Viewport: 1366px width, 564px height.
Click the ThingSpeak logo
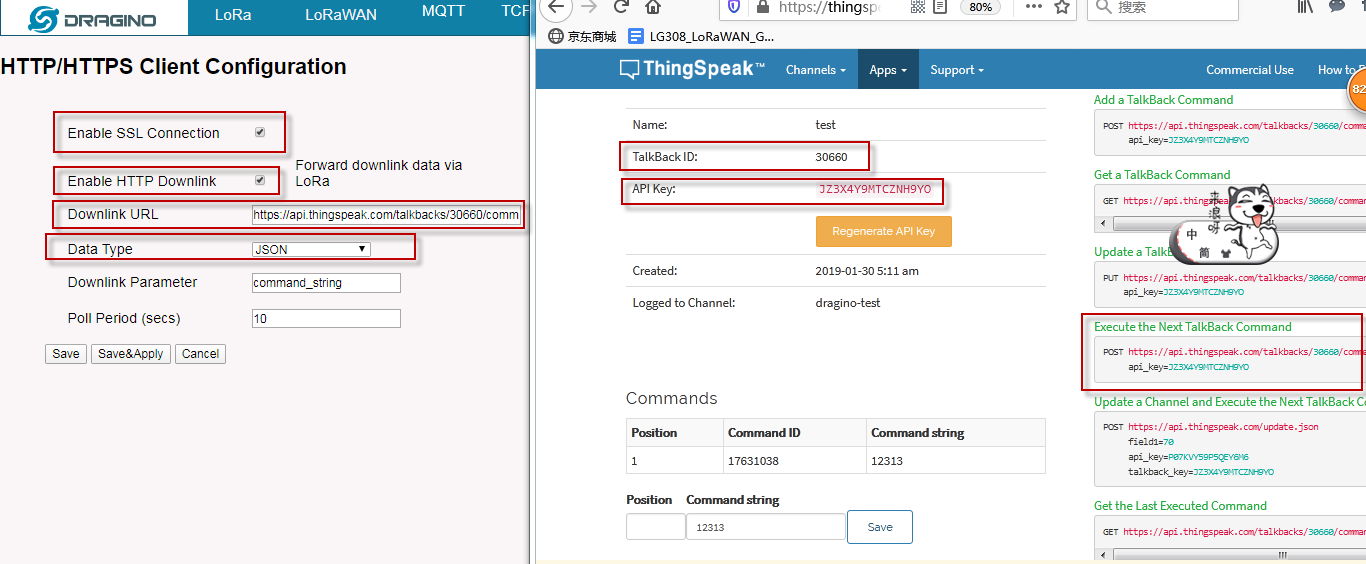click(691, 69)
